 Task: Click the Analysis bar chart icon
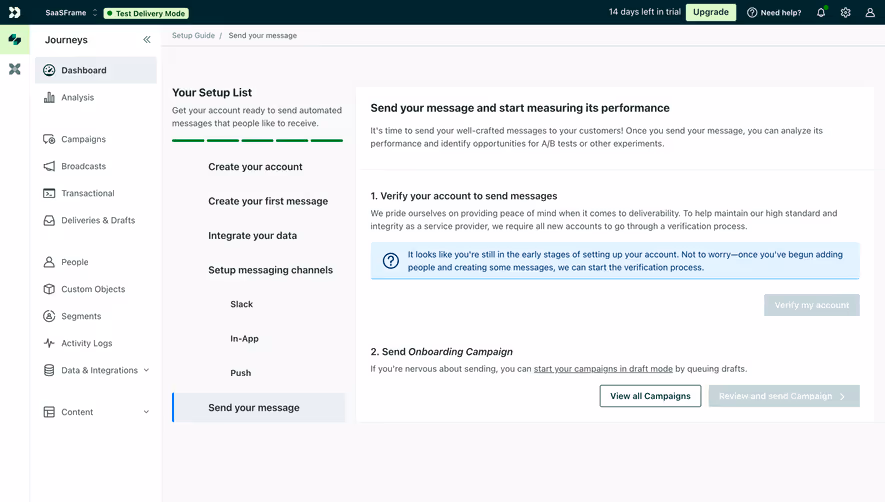pyautogui.click(x=49, y=97)
